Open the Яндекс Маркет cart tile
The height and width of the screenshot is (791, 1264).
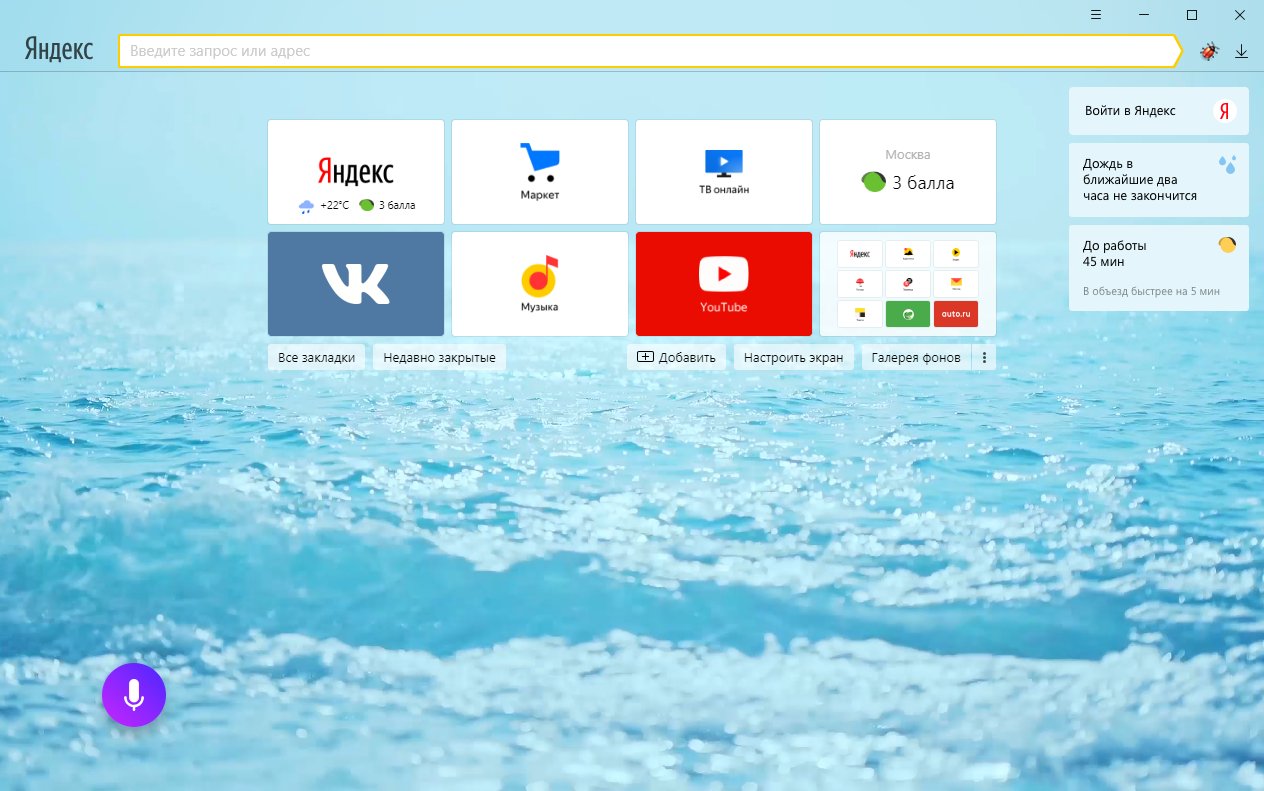tap(540, 172)
